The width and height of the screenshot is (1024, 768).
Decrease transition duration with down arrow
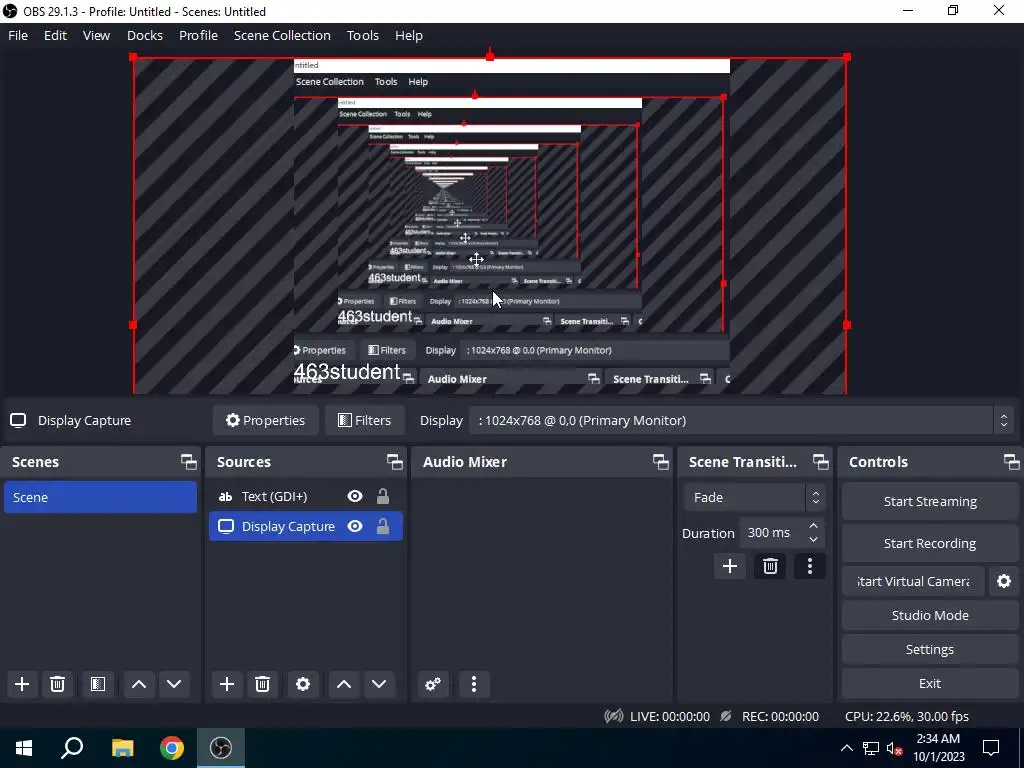813,539
